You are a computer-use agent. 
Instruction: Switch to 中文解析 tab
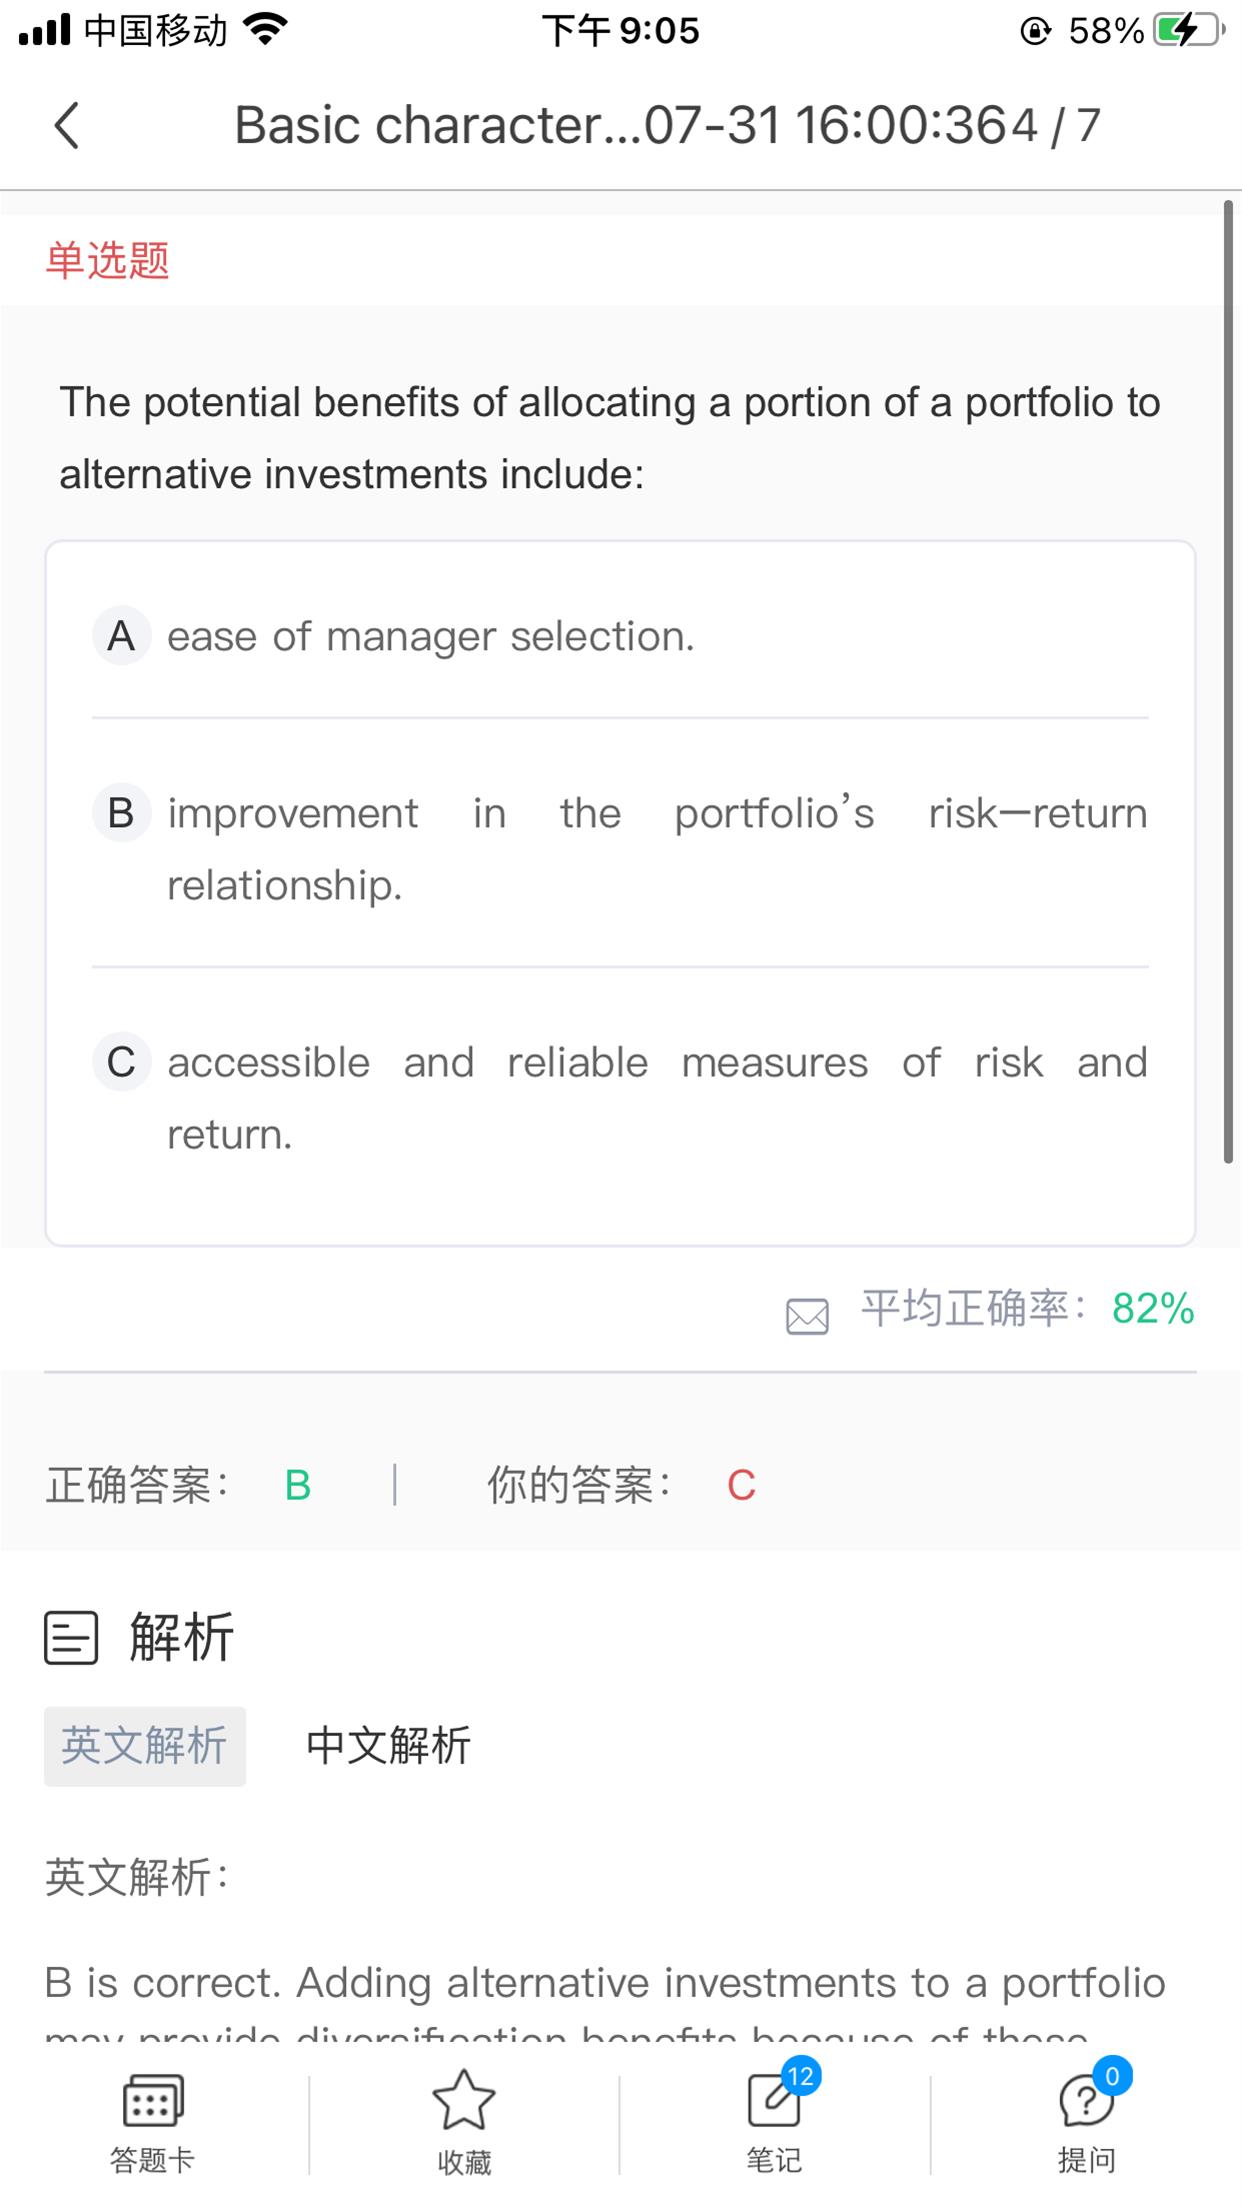click(388, 1746)
